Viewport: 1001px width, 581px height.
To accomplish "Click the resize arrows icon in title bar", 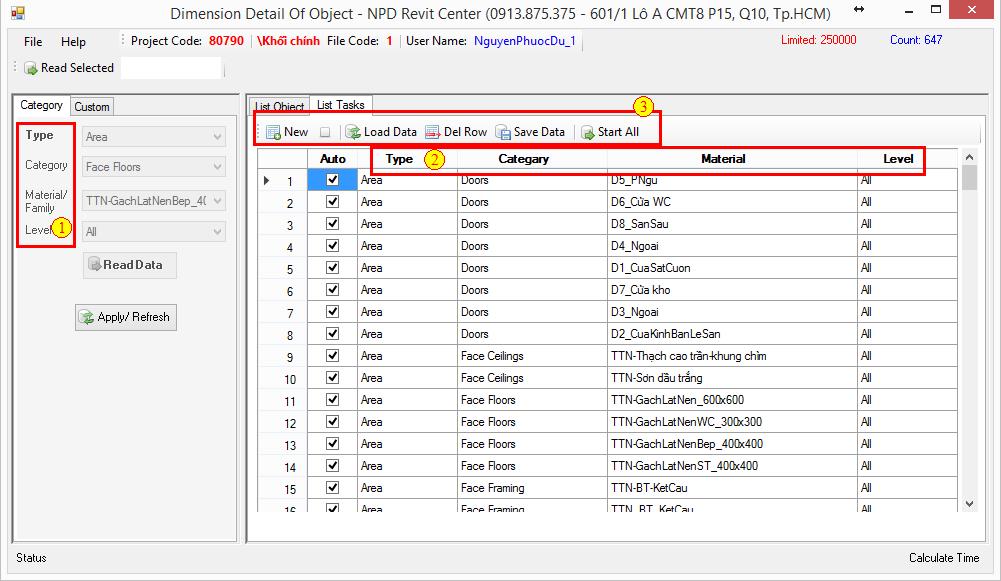I will click(x=859, y=10).
